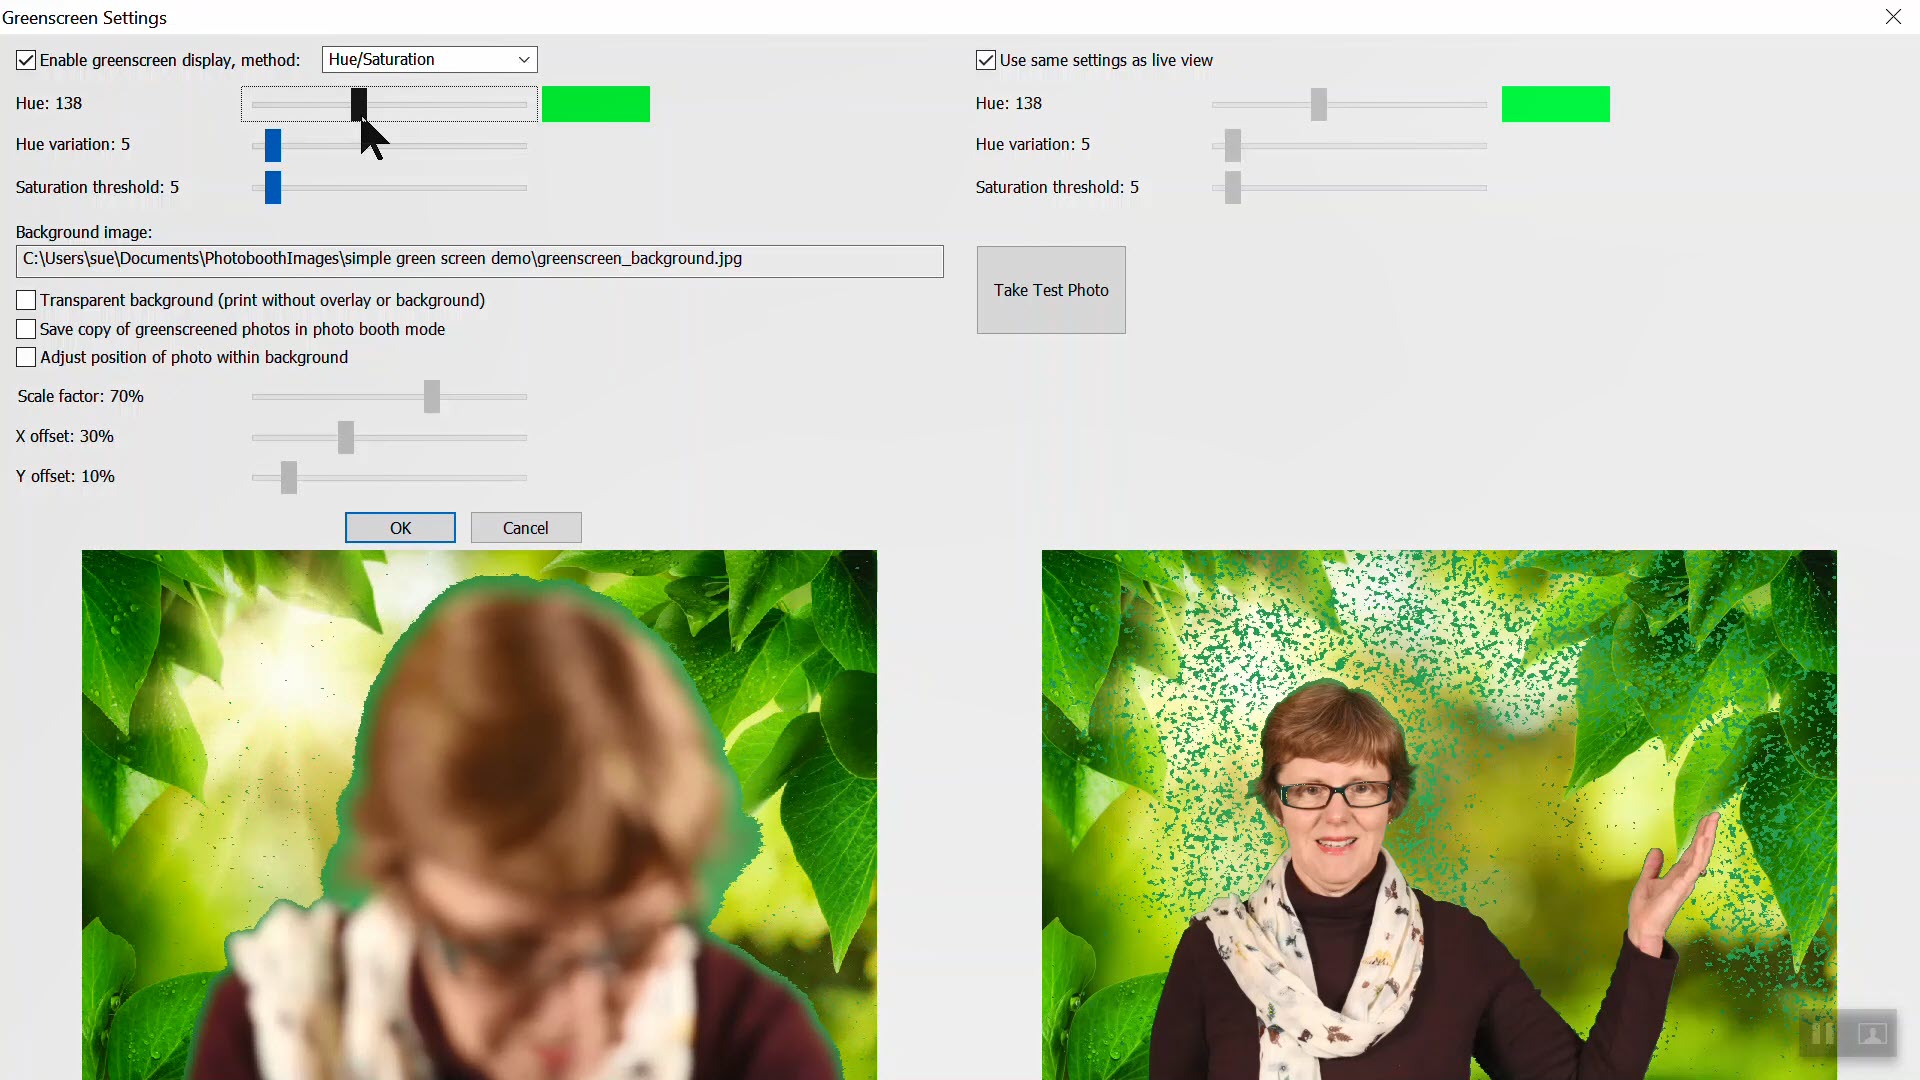Image resolution: width=1920 pixels, height=1080 pixels.
Task: Click the left green hue color swatch
Action: point(596,104)
